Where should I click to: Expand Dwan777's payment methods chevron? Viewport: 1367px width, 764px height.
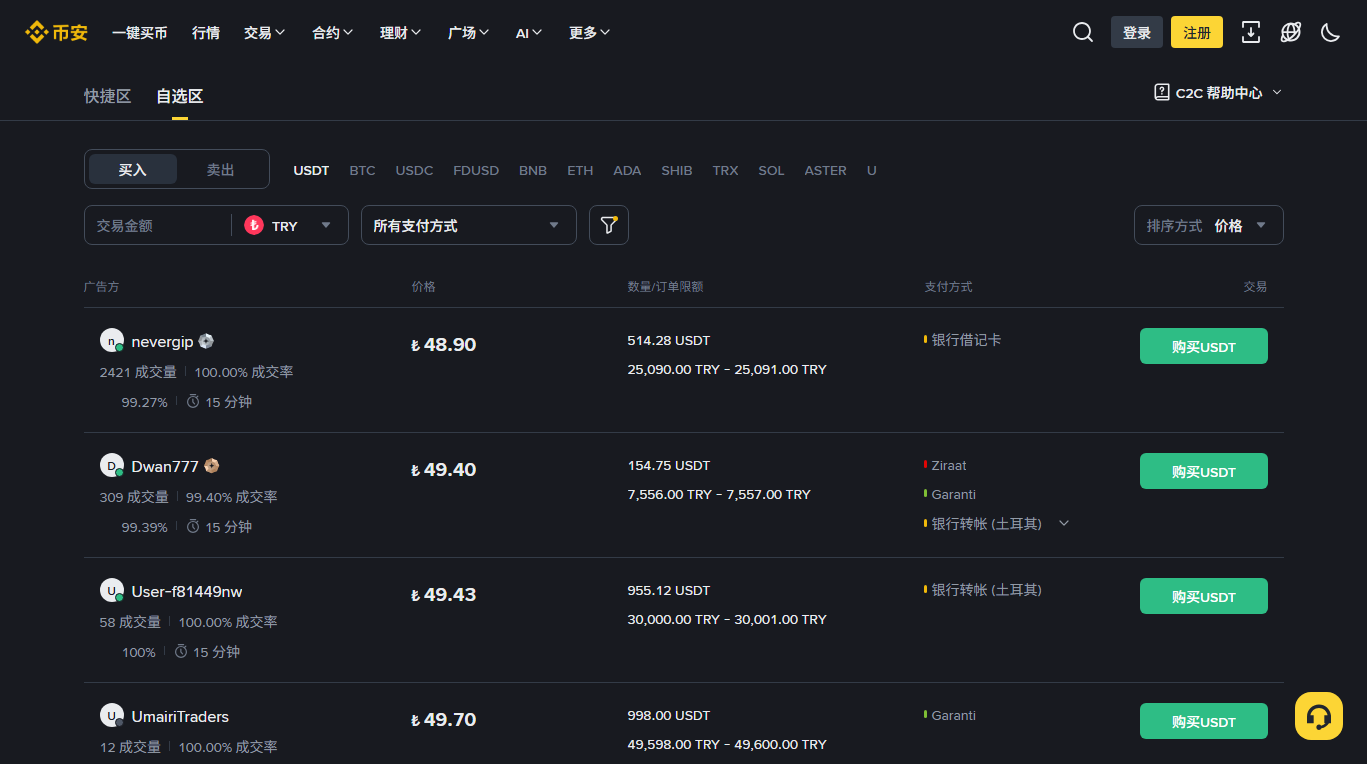(1064, 523)
